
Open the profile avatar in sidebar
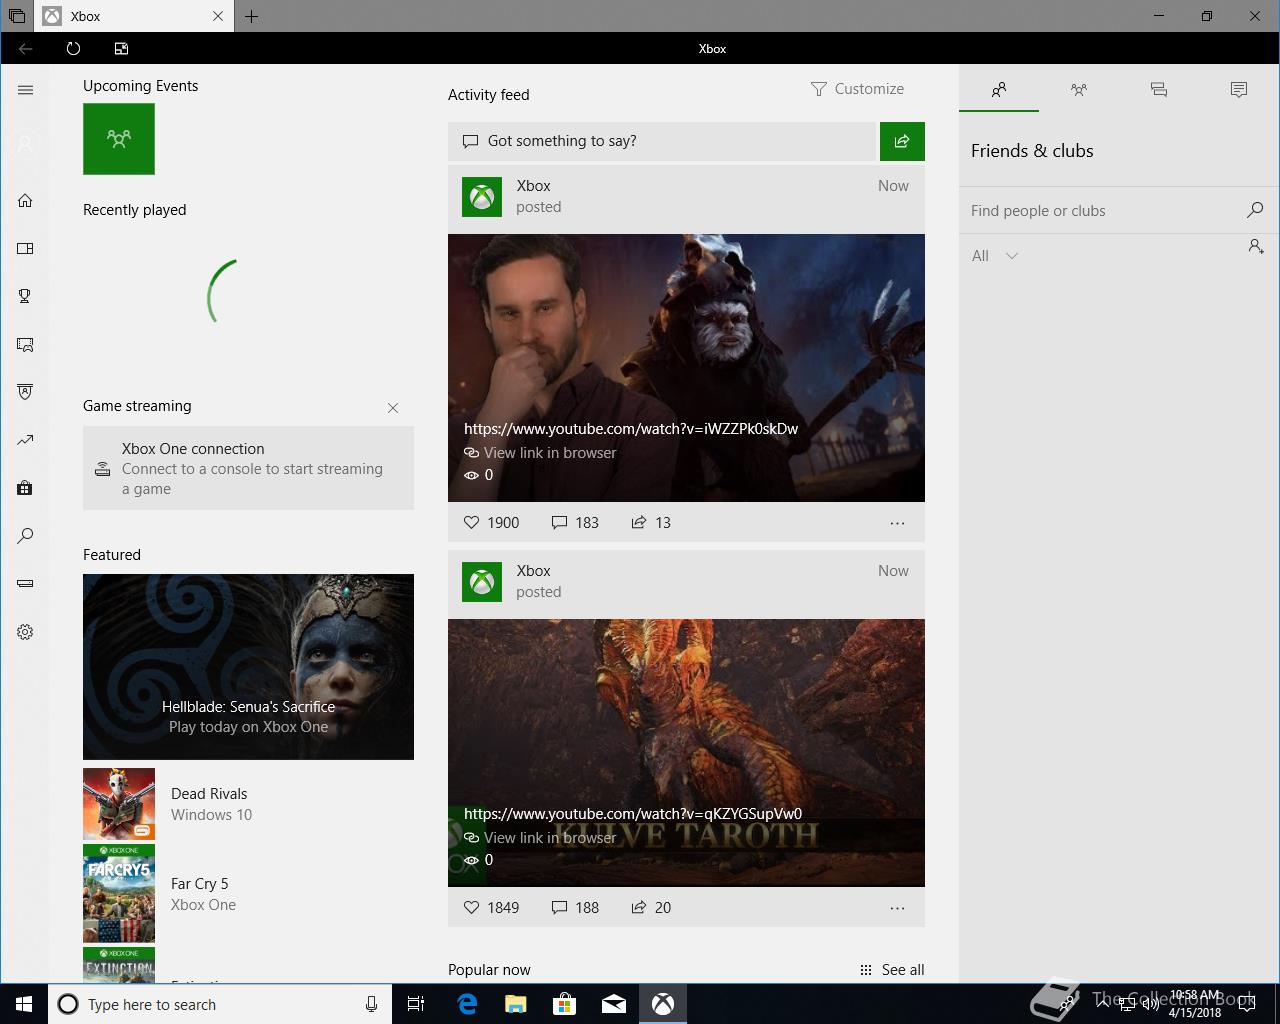[x=25, y=144]
